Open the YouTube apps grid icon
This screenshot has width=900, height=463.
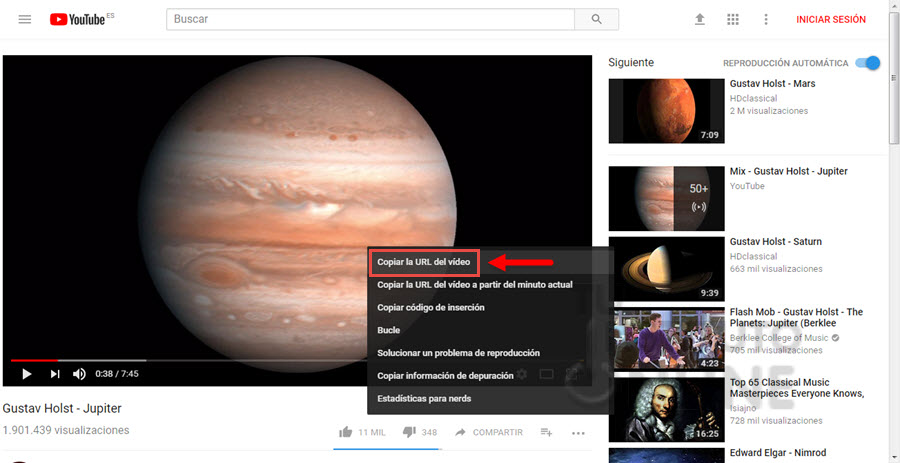click(733, 20)
